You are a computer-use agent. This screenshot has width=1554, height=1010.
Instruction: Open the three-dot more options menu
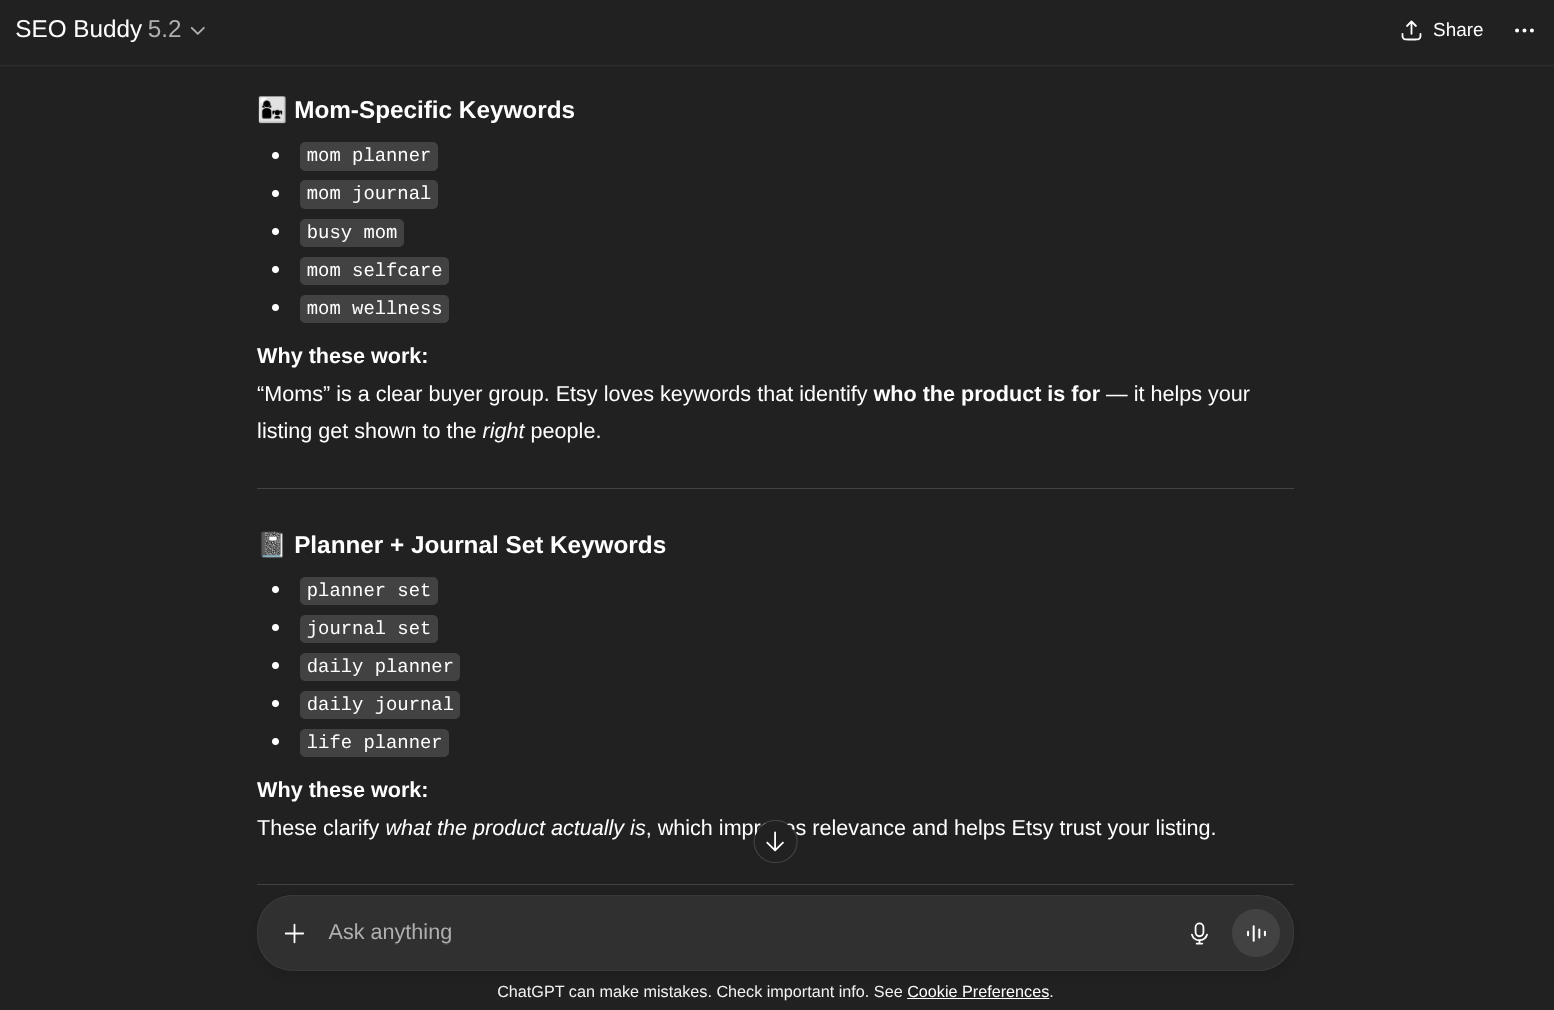point(1524,30)
